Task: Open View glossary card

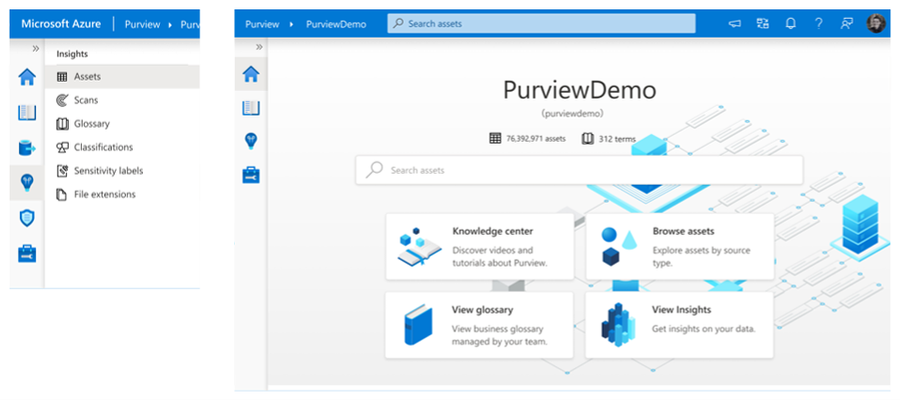Action: [x=479, y=325]
